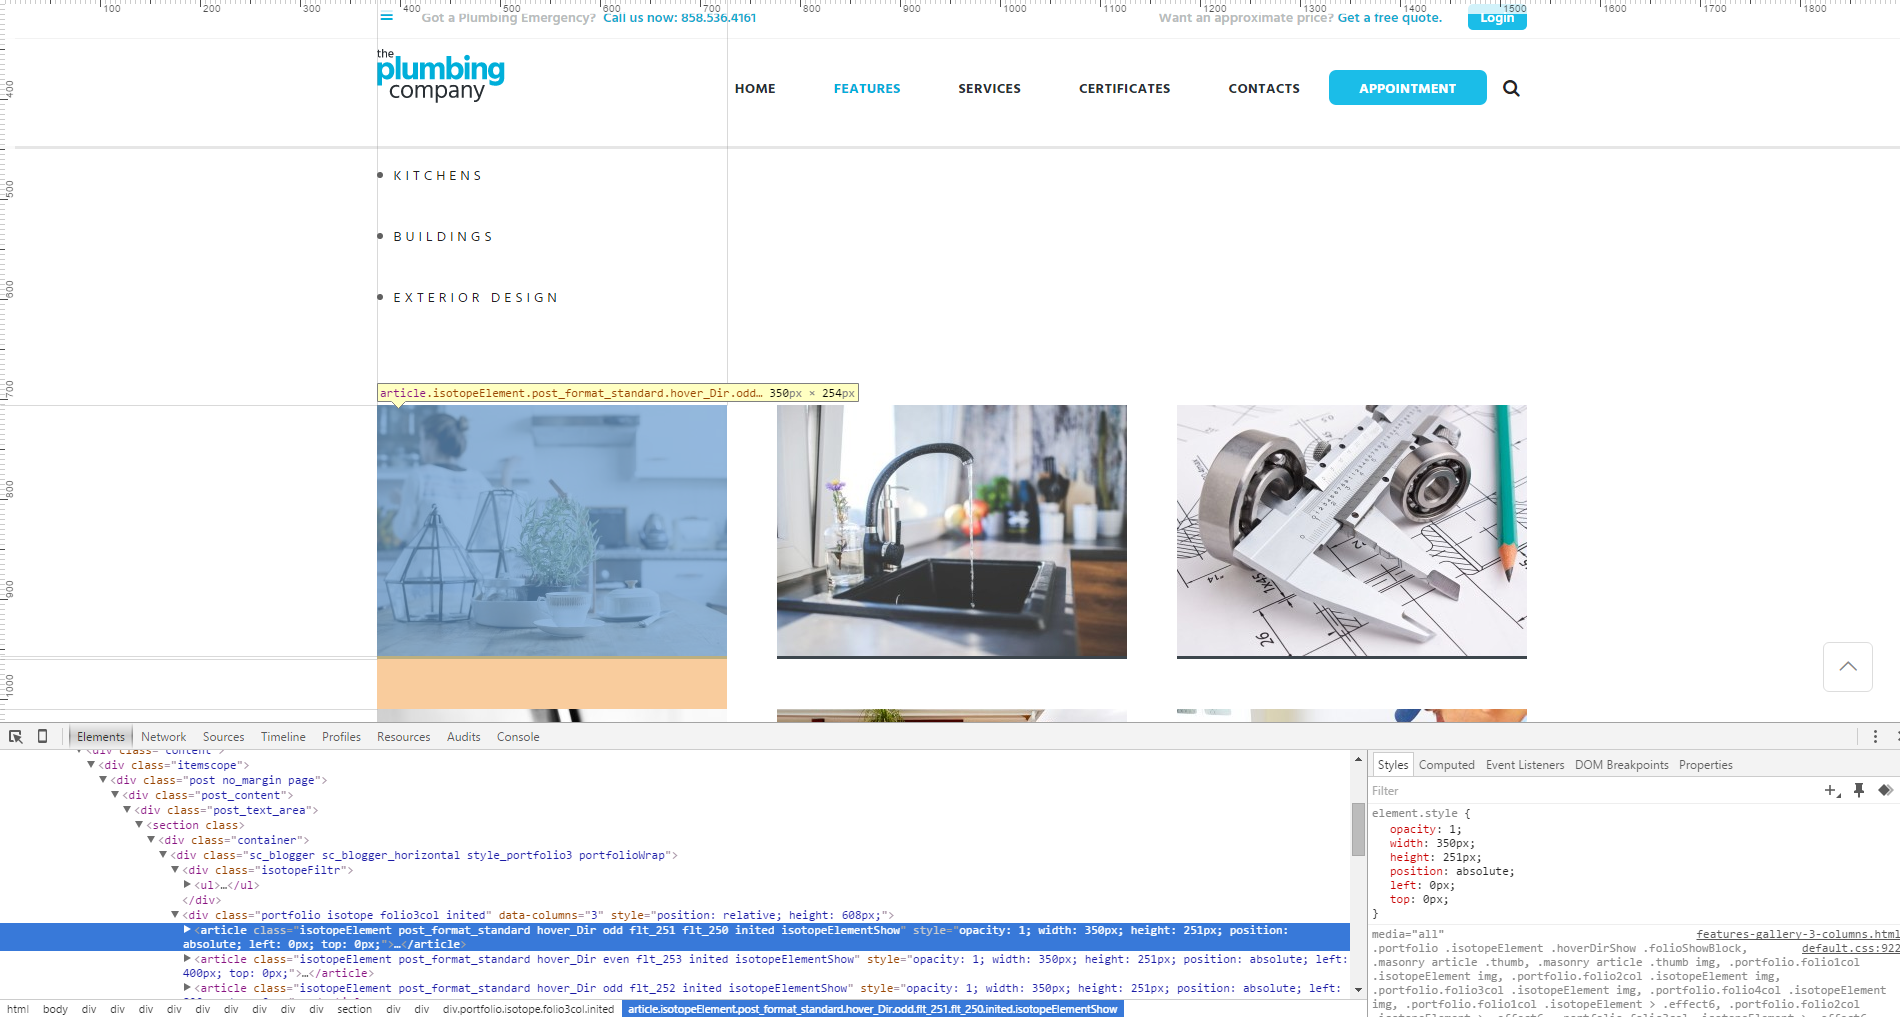Viewport: 1900px width, 1017px height.
Task: Click the plumbing company logo
Action: click(x=441, y=77)
